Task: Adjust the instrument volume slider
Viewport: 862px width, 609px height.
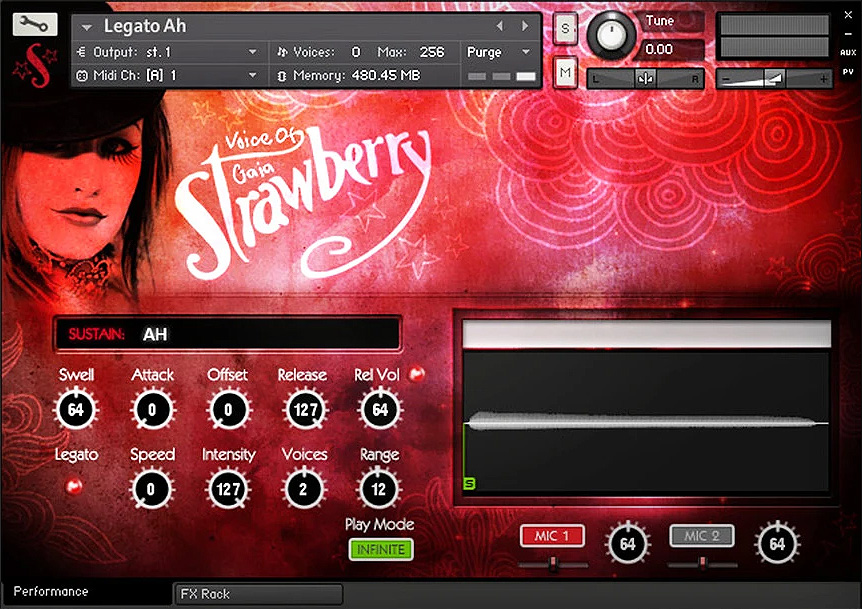Action: point(774,79)
